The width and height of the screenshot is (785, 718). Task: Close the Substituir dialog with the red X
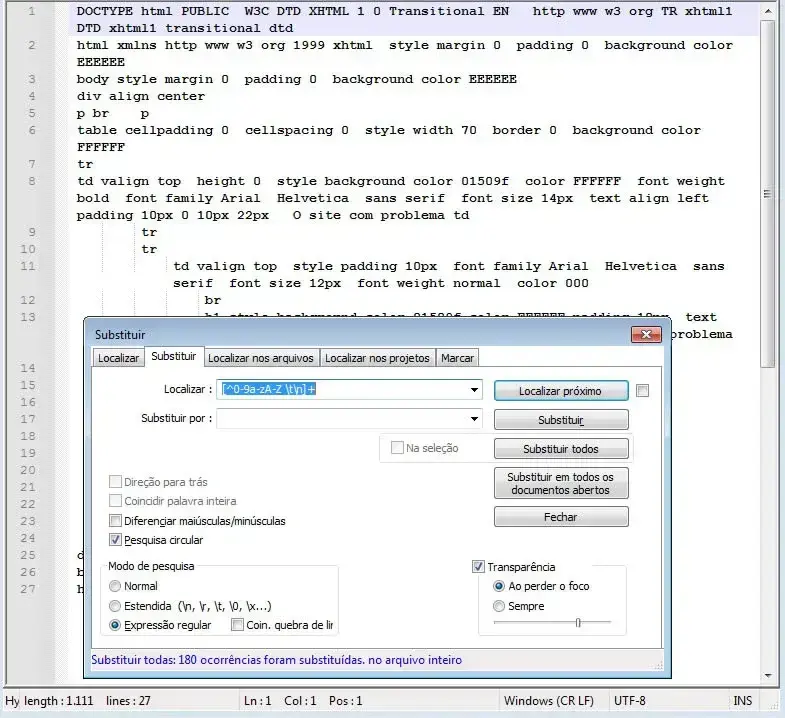646,334
